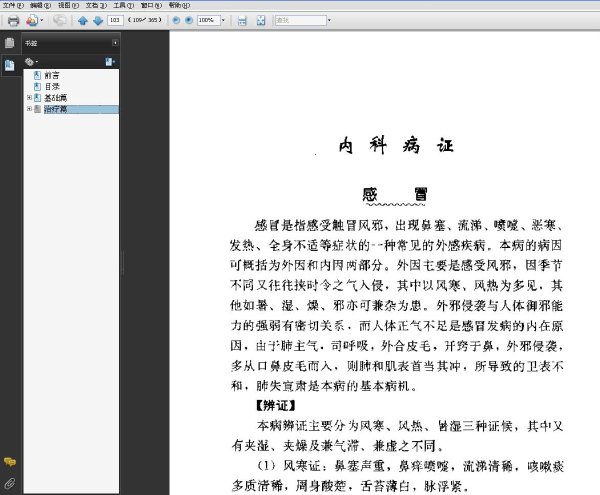This screenshot has width=600, height=495.
Task: Go to the next page with the down arrow
Action: pyautogui.click(x=98, y=21)
